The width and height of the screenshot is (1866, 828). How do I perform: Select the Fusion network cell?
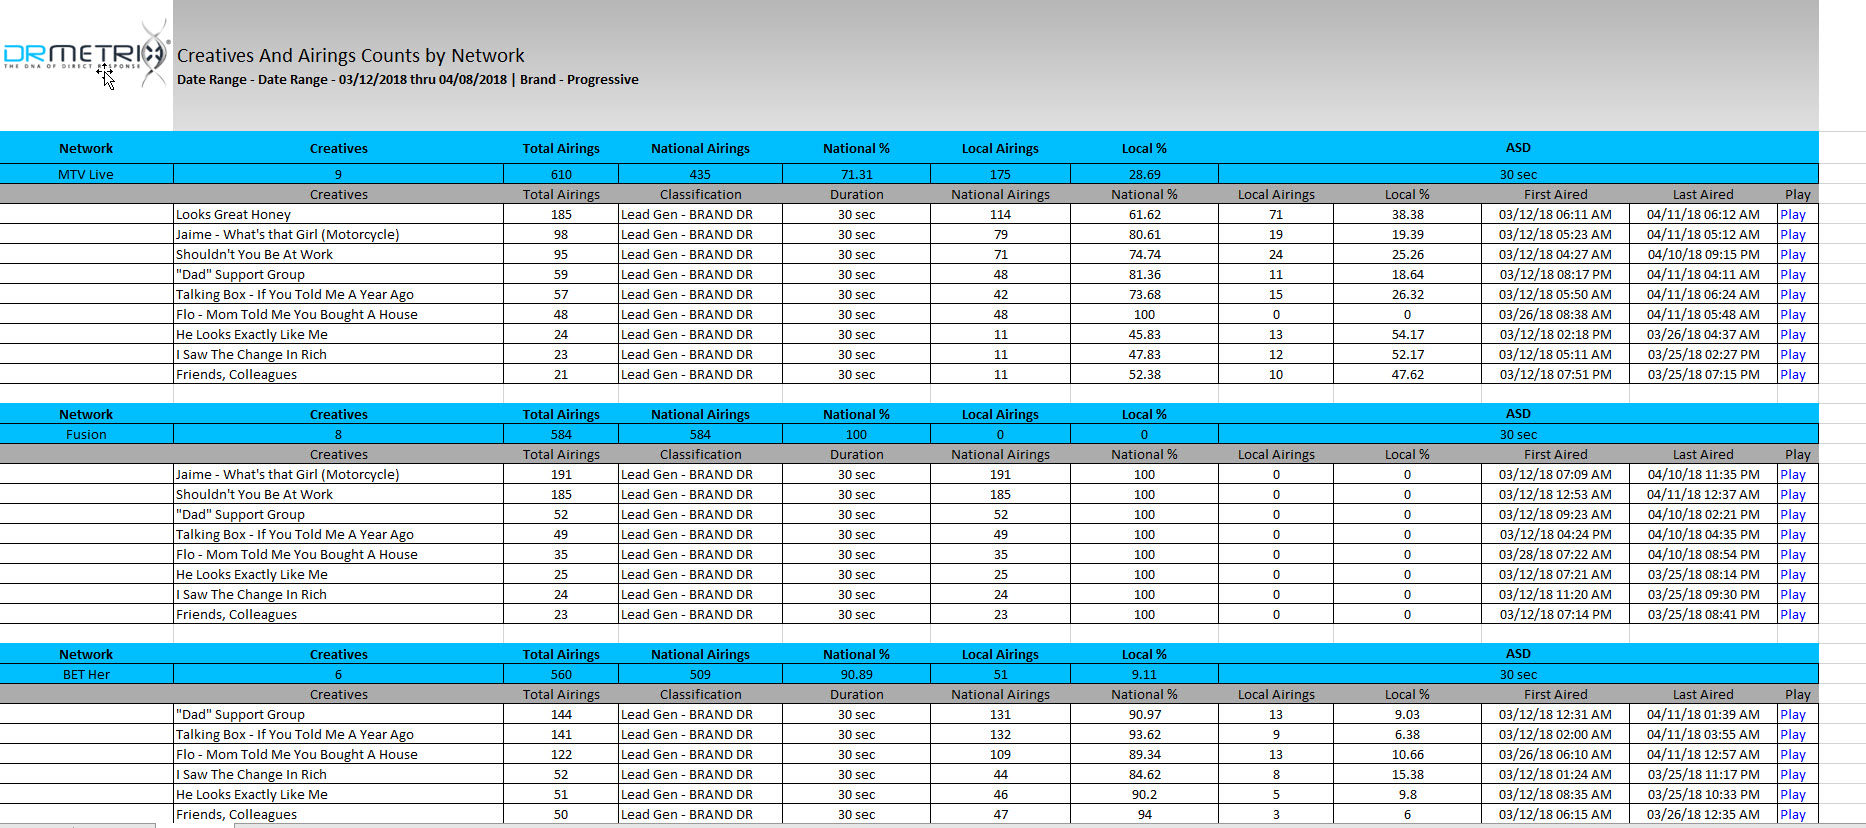click(86, 434)
